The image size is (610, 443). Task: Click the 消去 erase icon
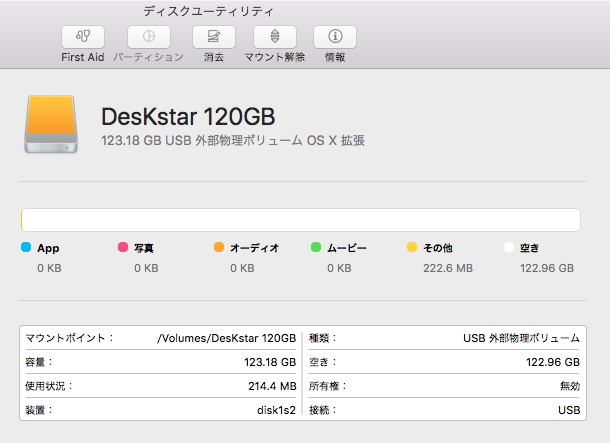(214, 37)
